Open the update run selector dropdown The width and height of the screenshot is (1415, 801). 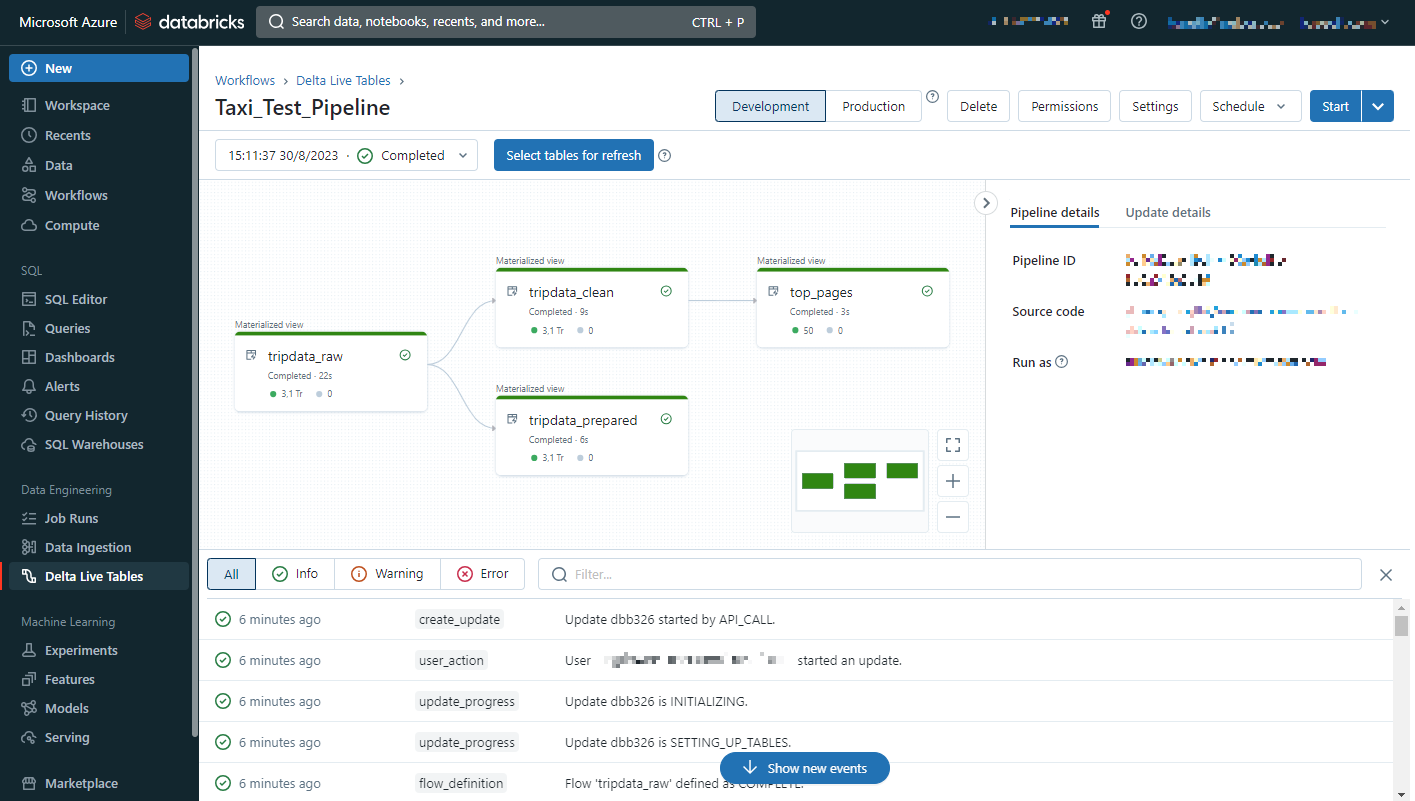[346, 156]
